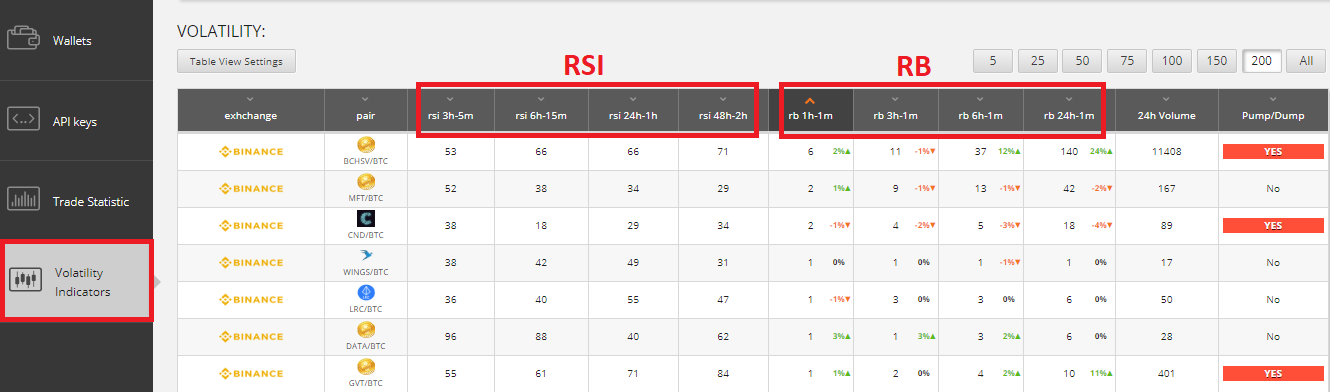
Task: Go to the API keys menu item
Action: click(x=76, y=121)
